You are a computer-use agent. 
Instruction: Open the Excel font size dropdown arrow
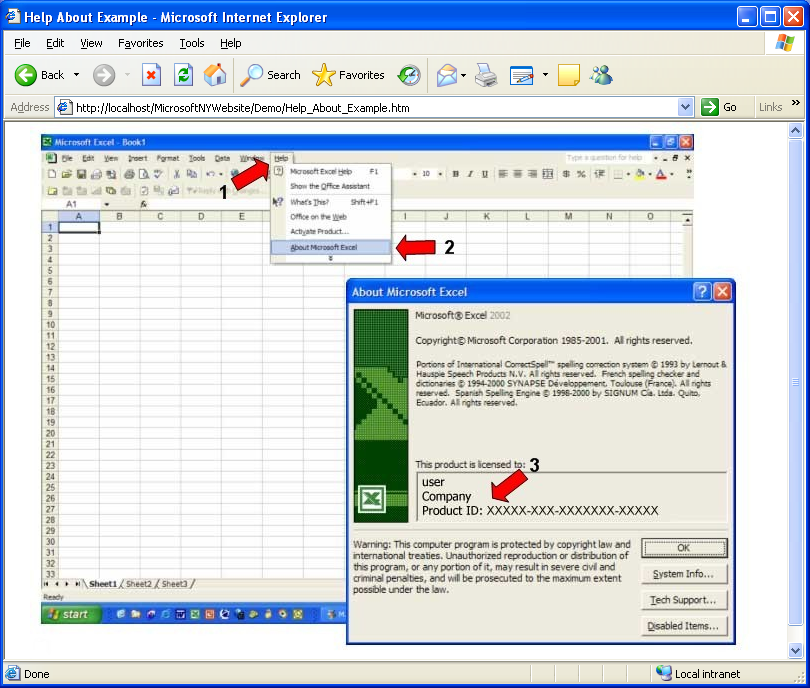440,174
